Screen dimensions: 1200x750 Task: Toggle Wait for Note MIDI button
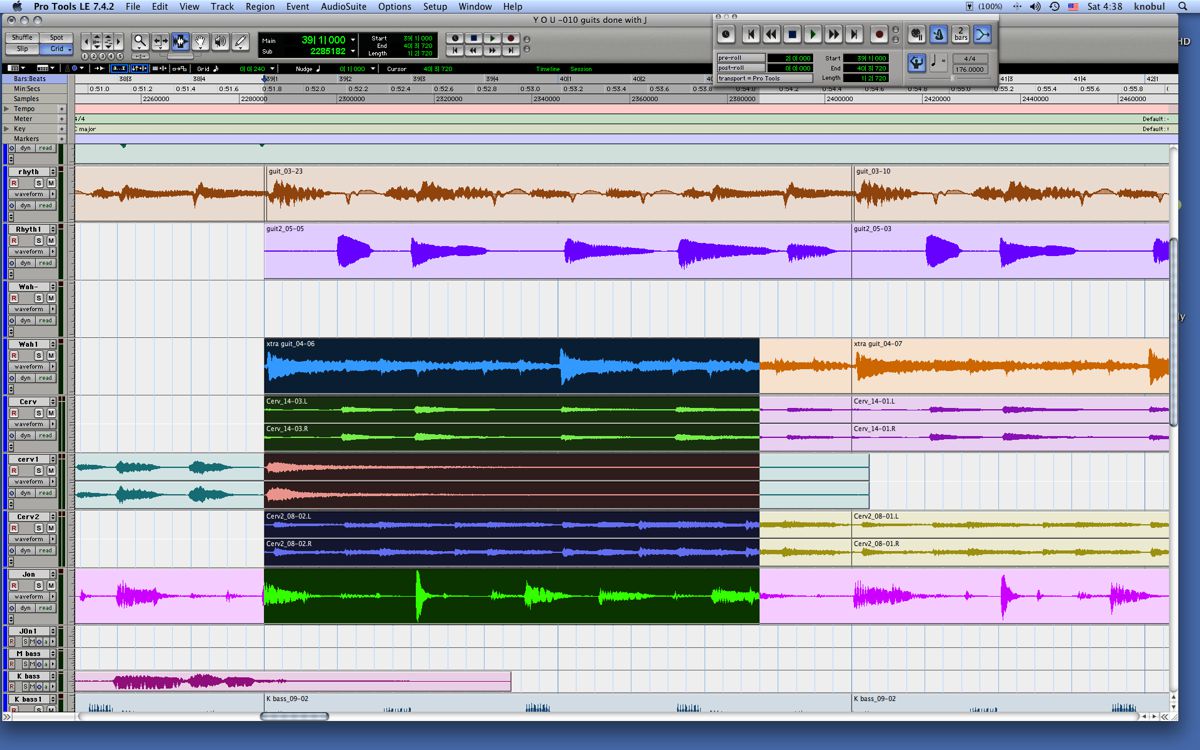[x=917, y=34]
